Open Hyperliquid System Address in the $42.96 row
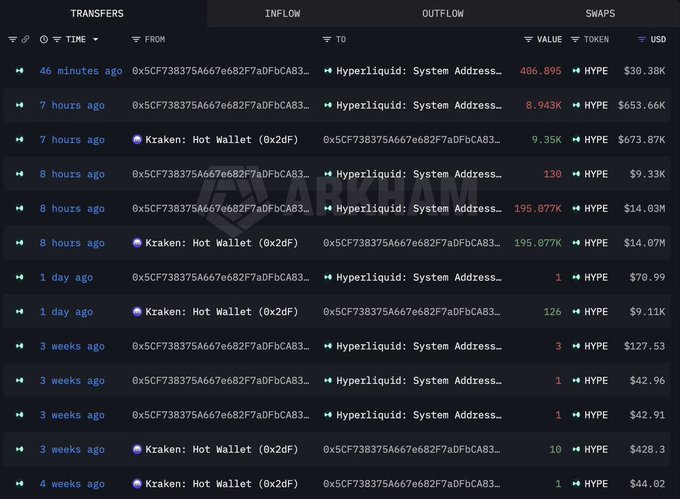The width and height of the screenshot is (680, 499). click(x=418, y=381)
